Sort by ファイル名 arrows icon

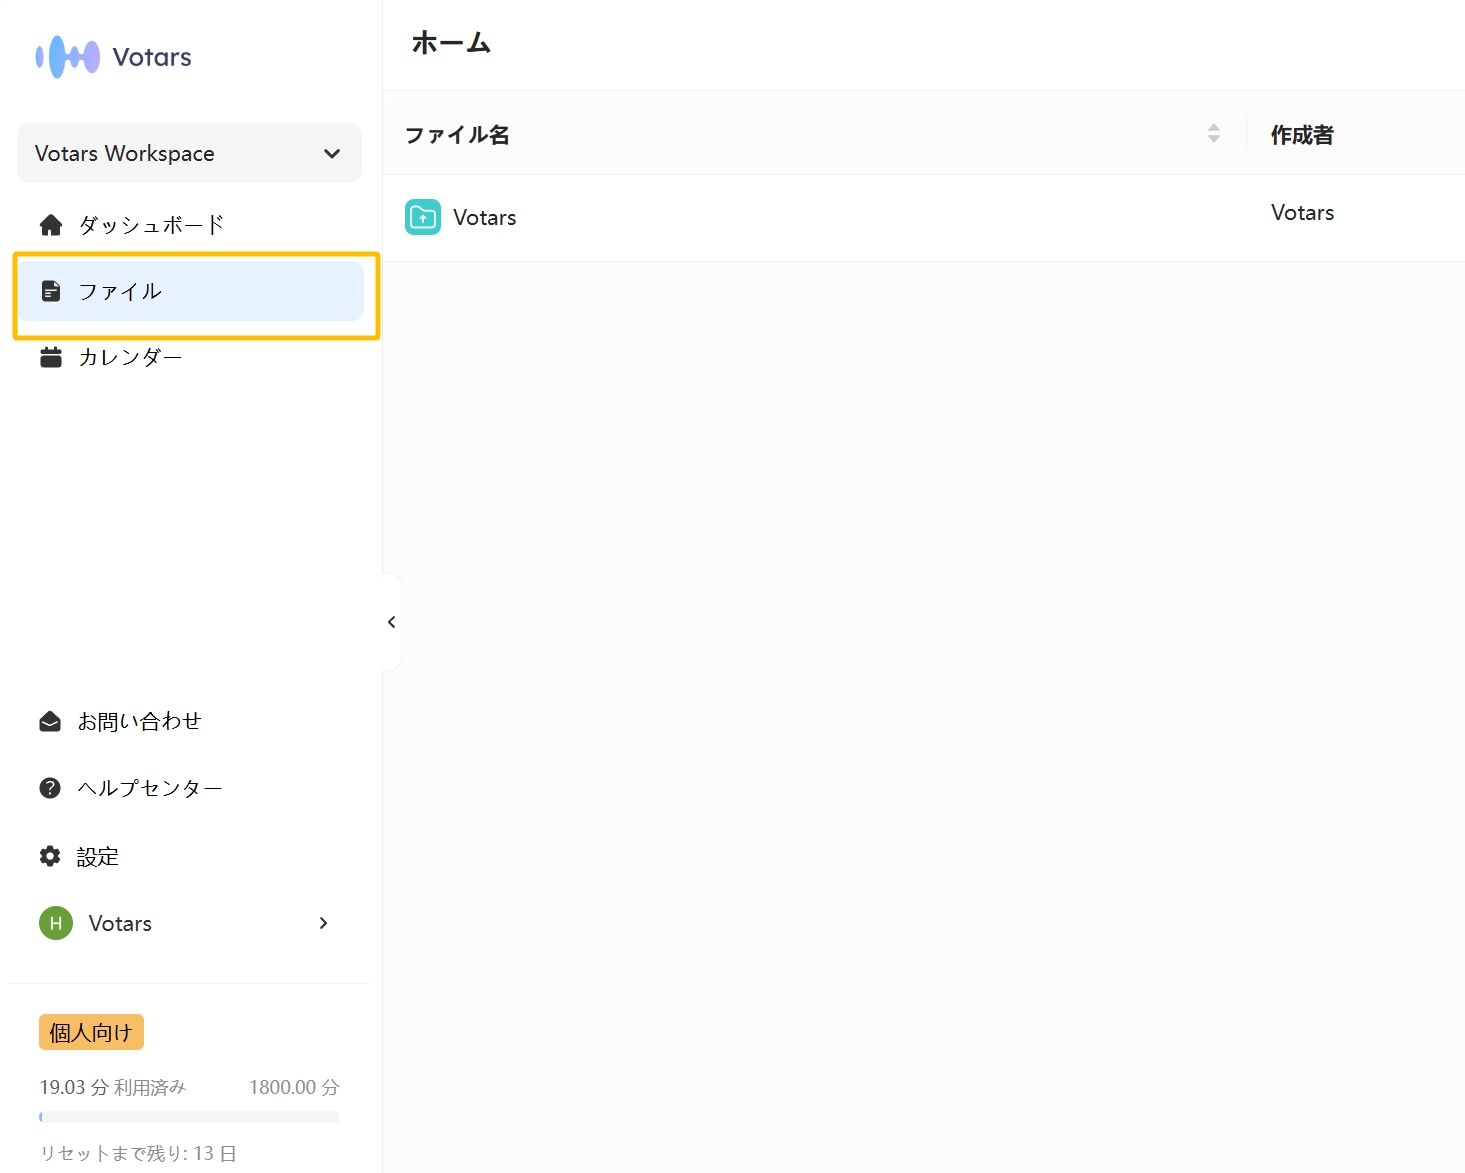pos(1214,133)
